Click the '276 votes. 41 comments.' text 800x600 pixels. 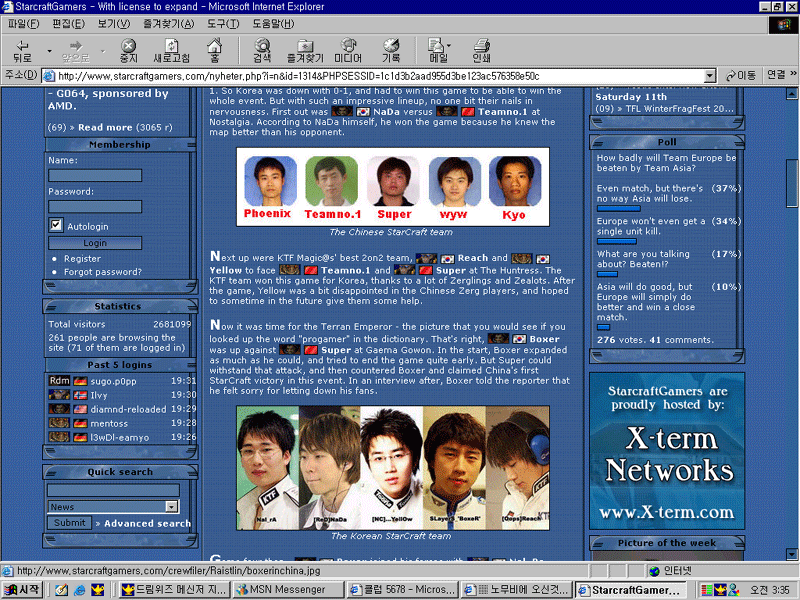click(655, 340)
